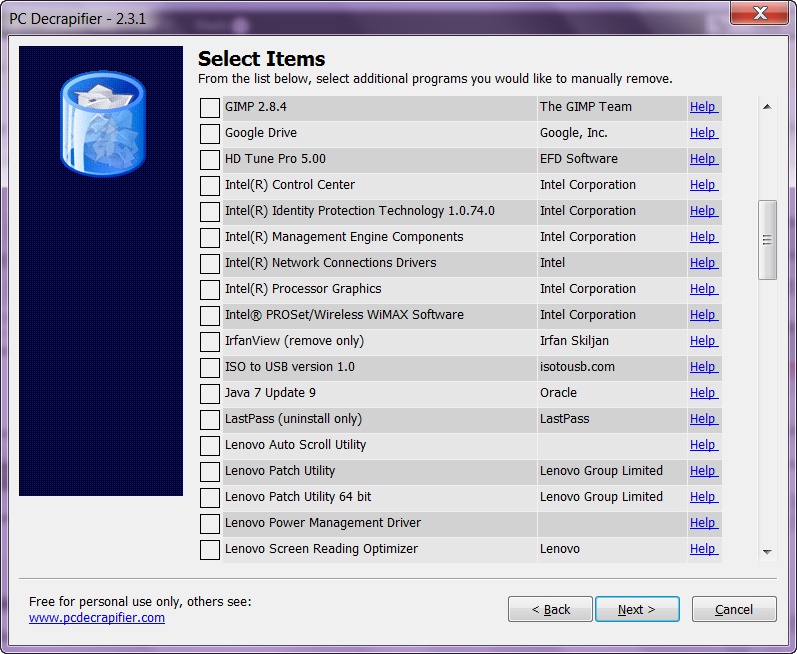This screenshot has height=654, width=797.
Task: Check Intel(R) Identity Protection Technology box
Action: (209, 211)
